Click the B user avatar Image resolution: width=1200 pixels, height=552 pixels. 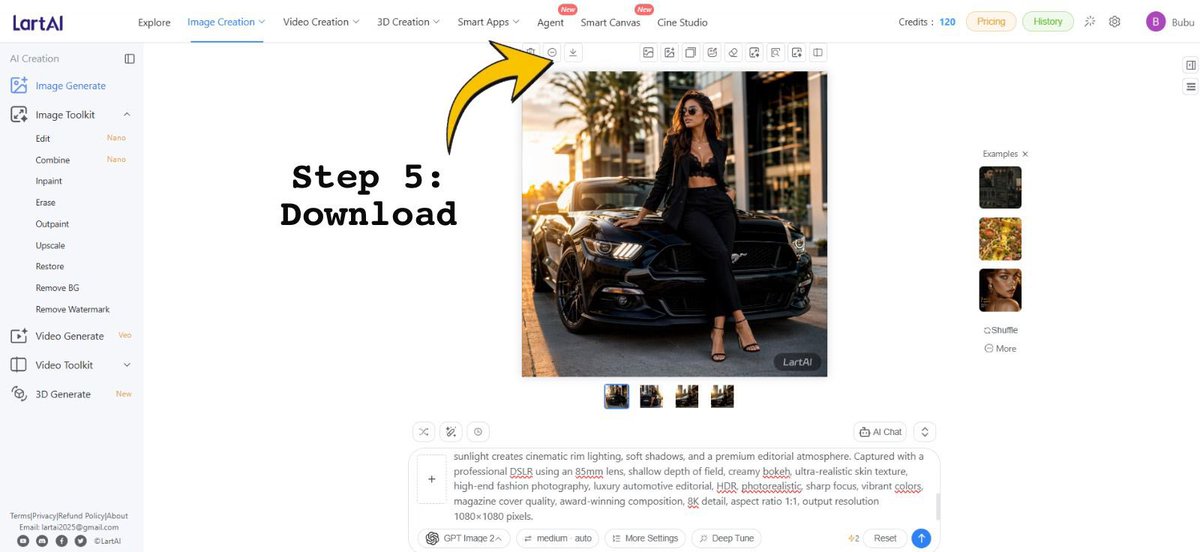tap(1156, 21)
